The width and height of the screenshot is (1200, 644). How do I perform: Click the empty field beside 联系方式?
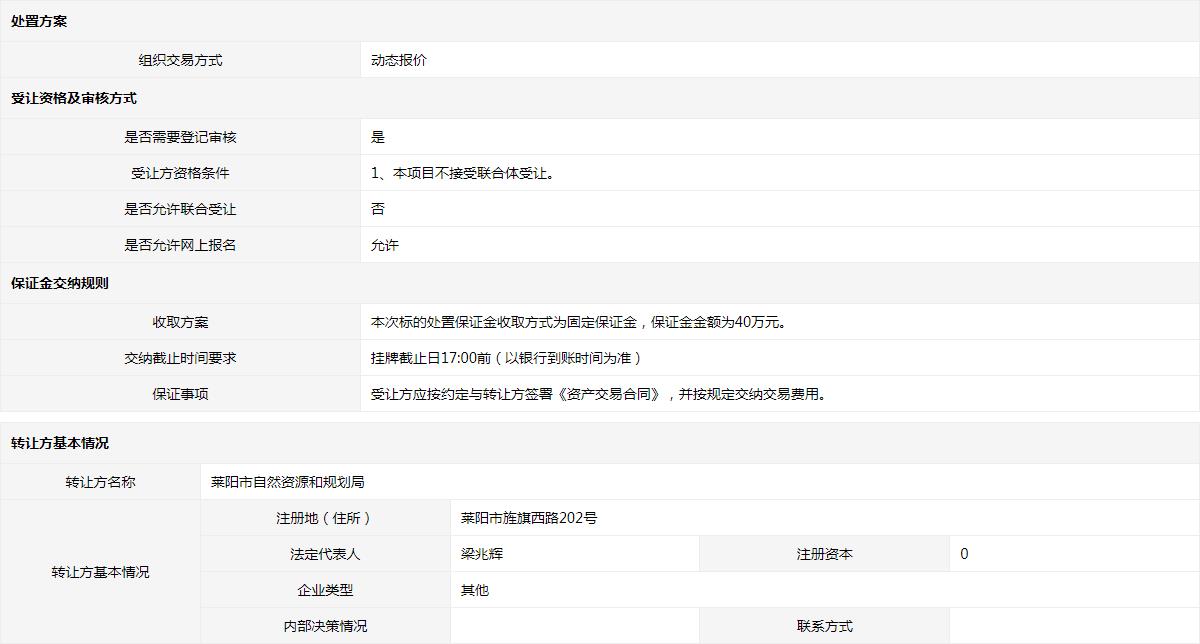1073,626
